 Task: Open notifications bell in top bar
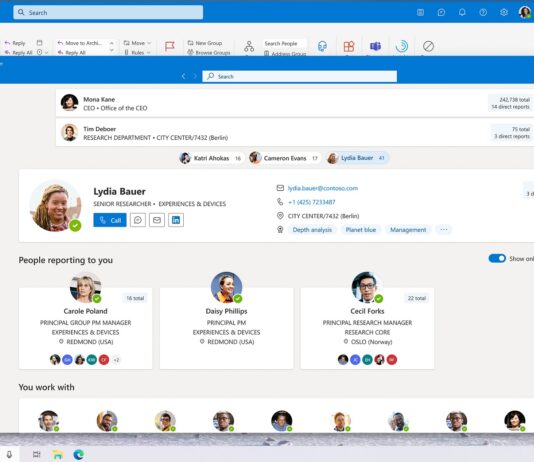[462, 12]
